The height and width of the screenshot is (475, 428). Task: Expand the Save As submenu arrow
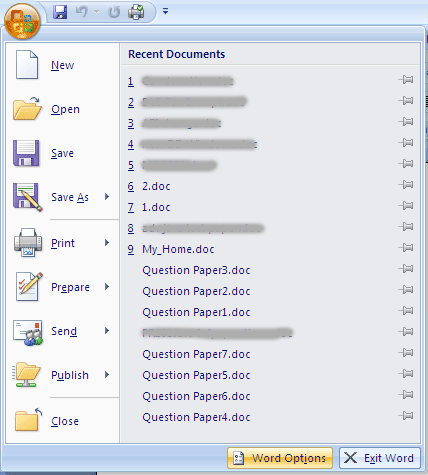107,197
